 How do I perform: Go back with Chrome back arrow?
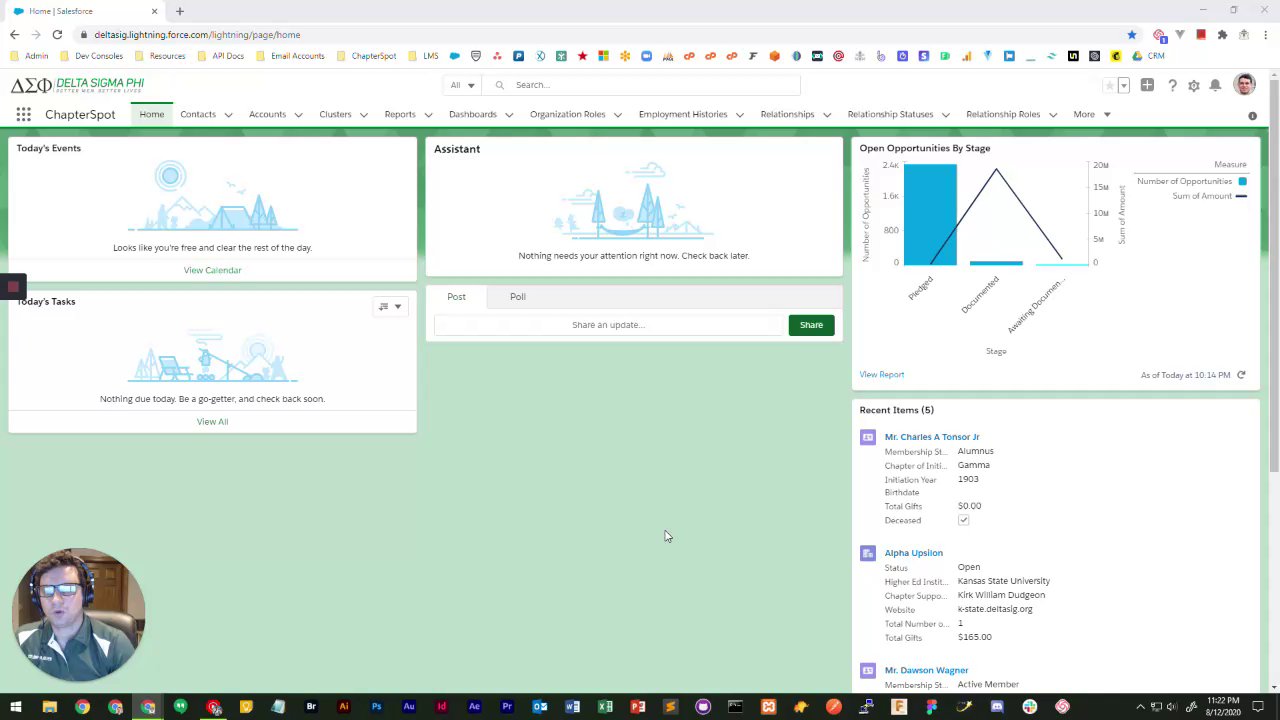(14, 35)
